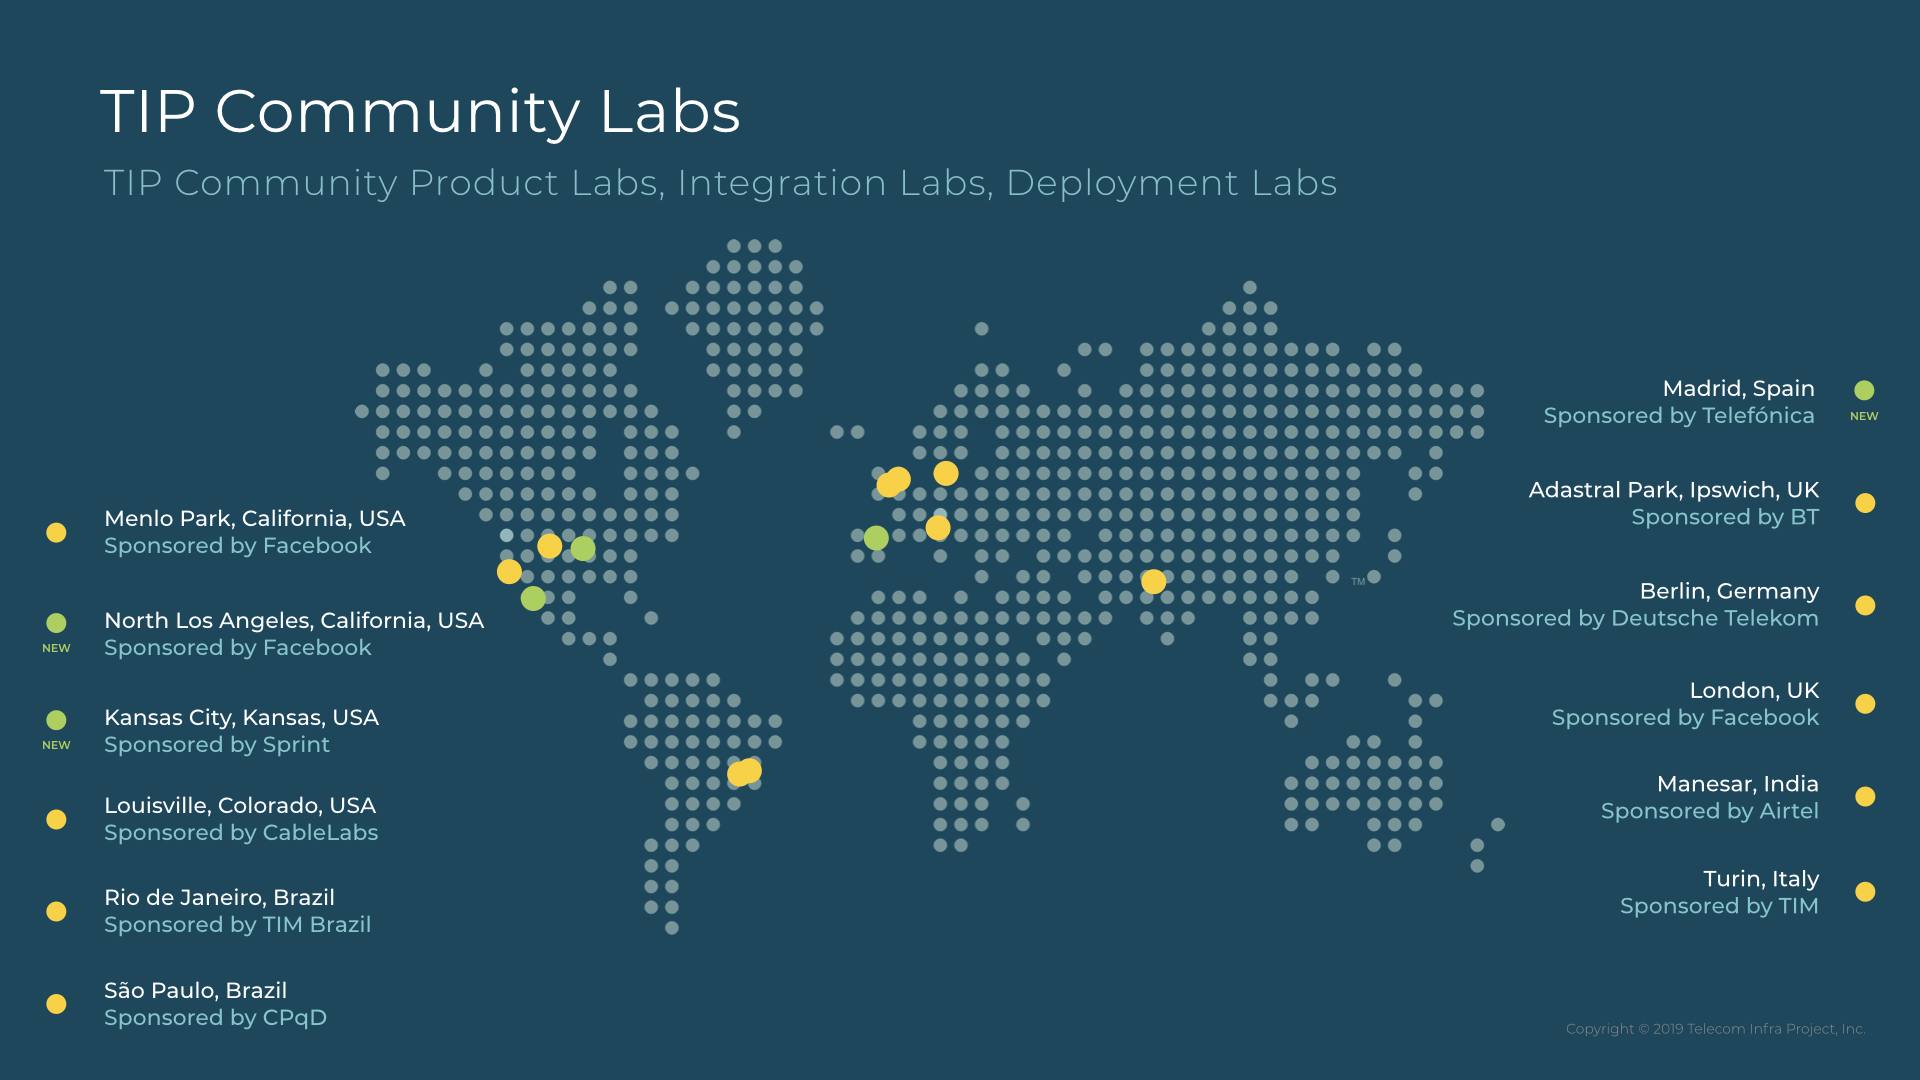Click the yellow legend dot beside Manesar, India

pos(1865,797)
